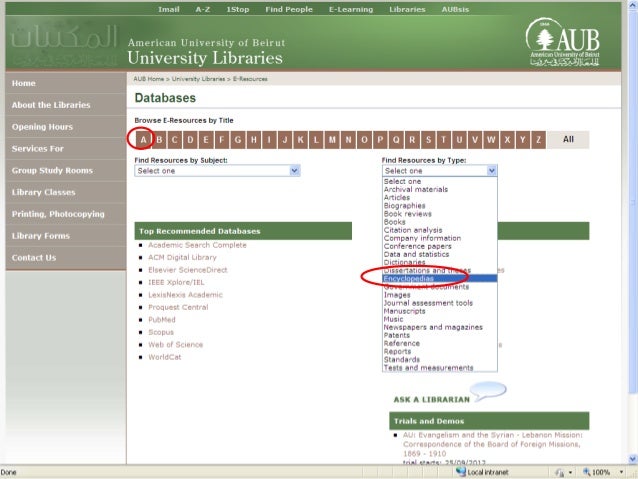The image size is (638, 479).
Task: Click University Libraries breadcrumb link
Action: pos(198,79)
